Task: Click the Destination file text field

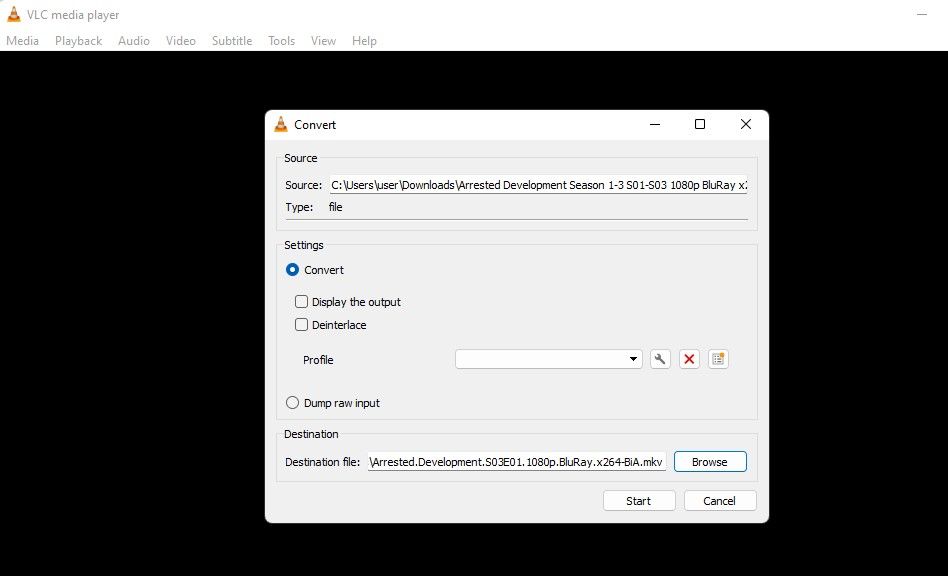Action: (515, 461)
